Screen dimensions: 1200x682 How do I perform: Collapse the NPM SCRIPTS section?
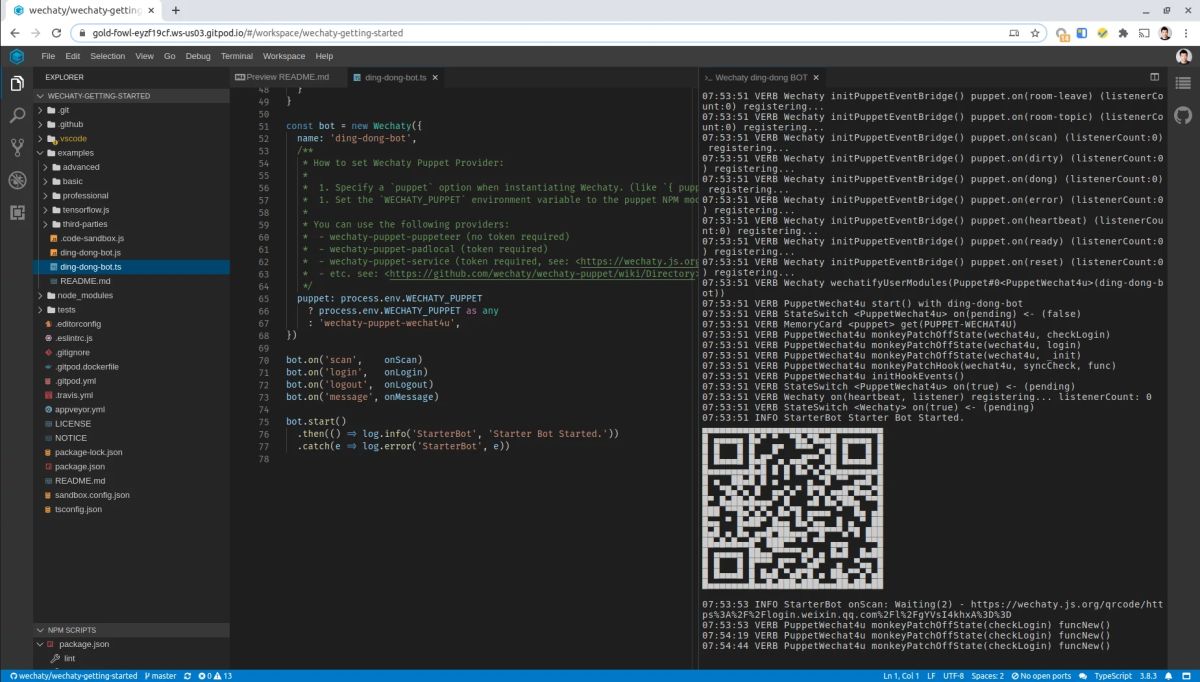[x=131, y=630]
